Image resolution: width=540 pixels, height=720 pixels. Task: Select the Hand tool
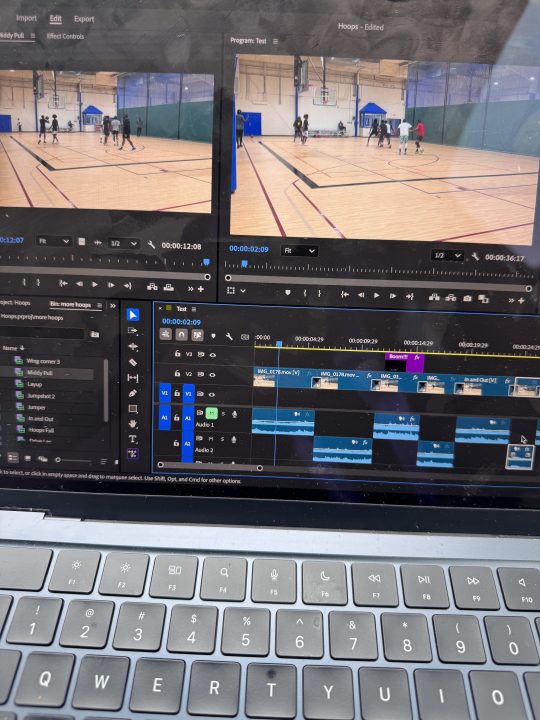pos(133,424)
